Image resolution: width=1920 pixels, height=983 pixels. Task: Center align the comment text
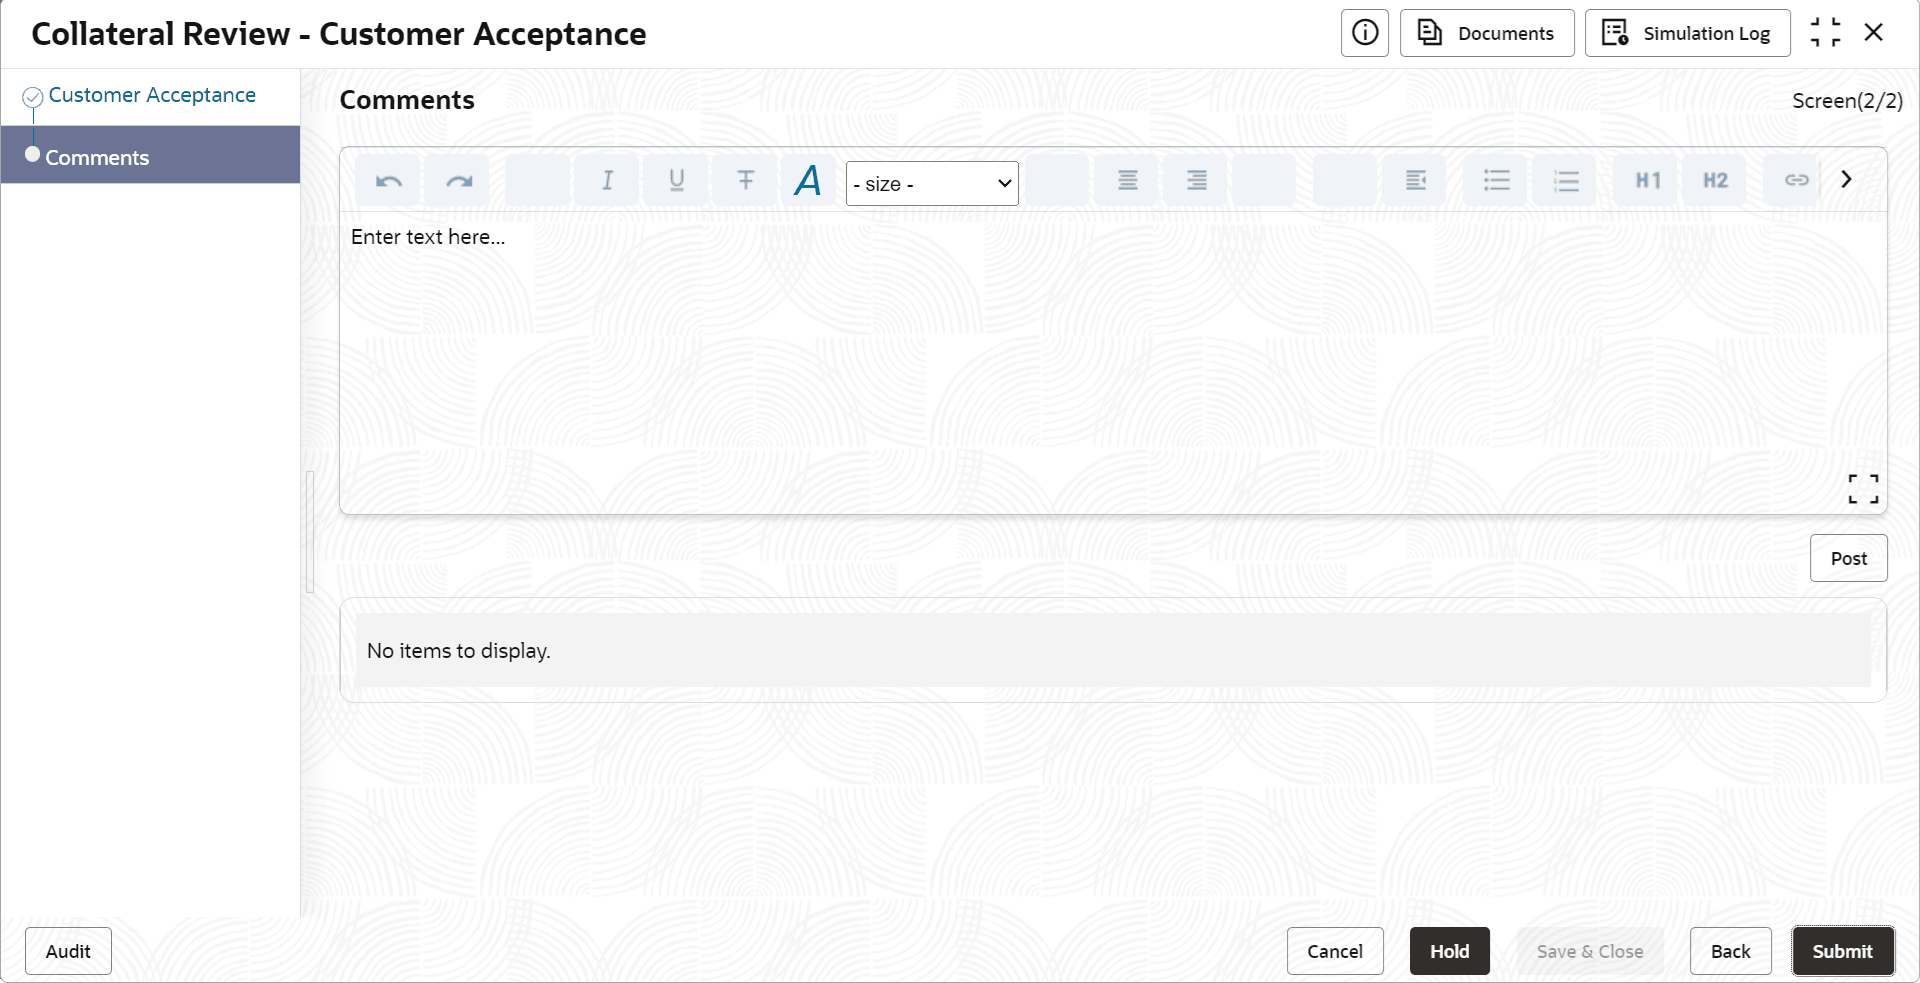(1127, 181)
